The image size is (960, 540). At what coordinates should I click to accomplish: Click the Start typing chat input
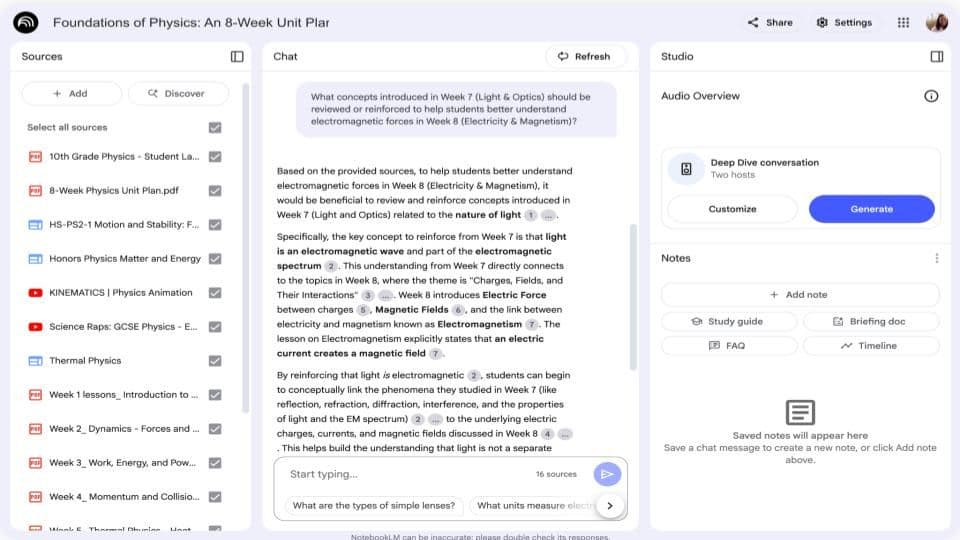click(x=400, y=474)
